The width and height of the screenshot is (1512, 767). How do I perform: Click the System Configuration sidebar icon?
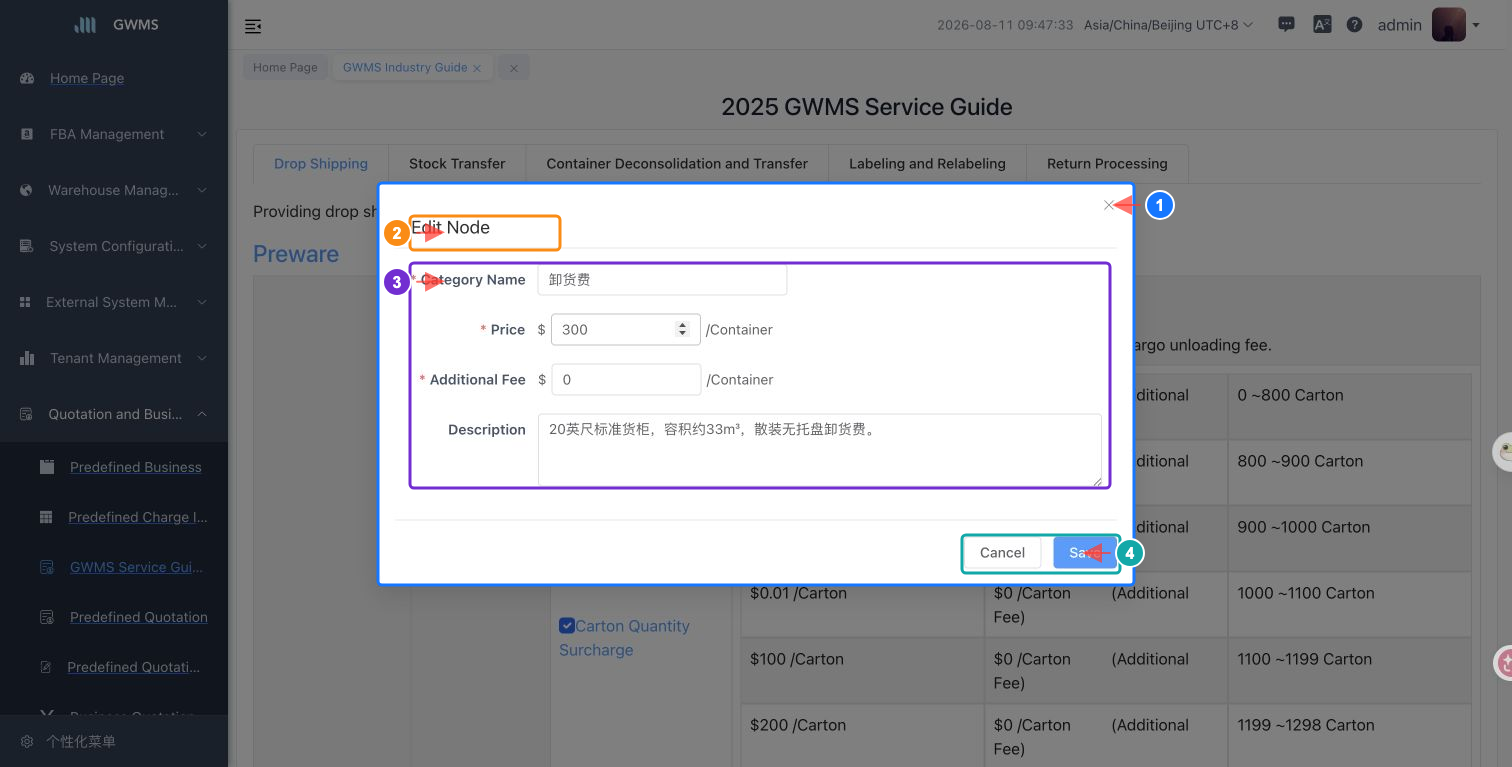pos(27,246)
